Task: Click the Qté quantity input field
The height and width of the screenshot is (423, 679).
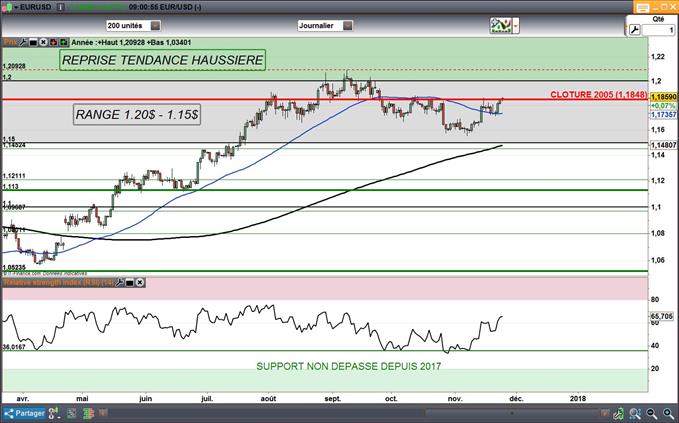Action: (x=659, y=30)
